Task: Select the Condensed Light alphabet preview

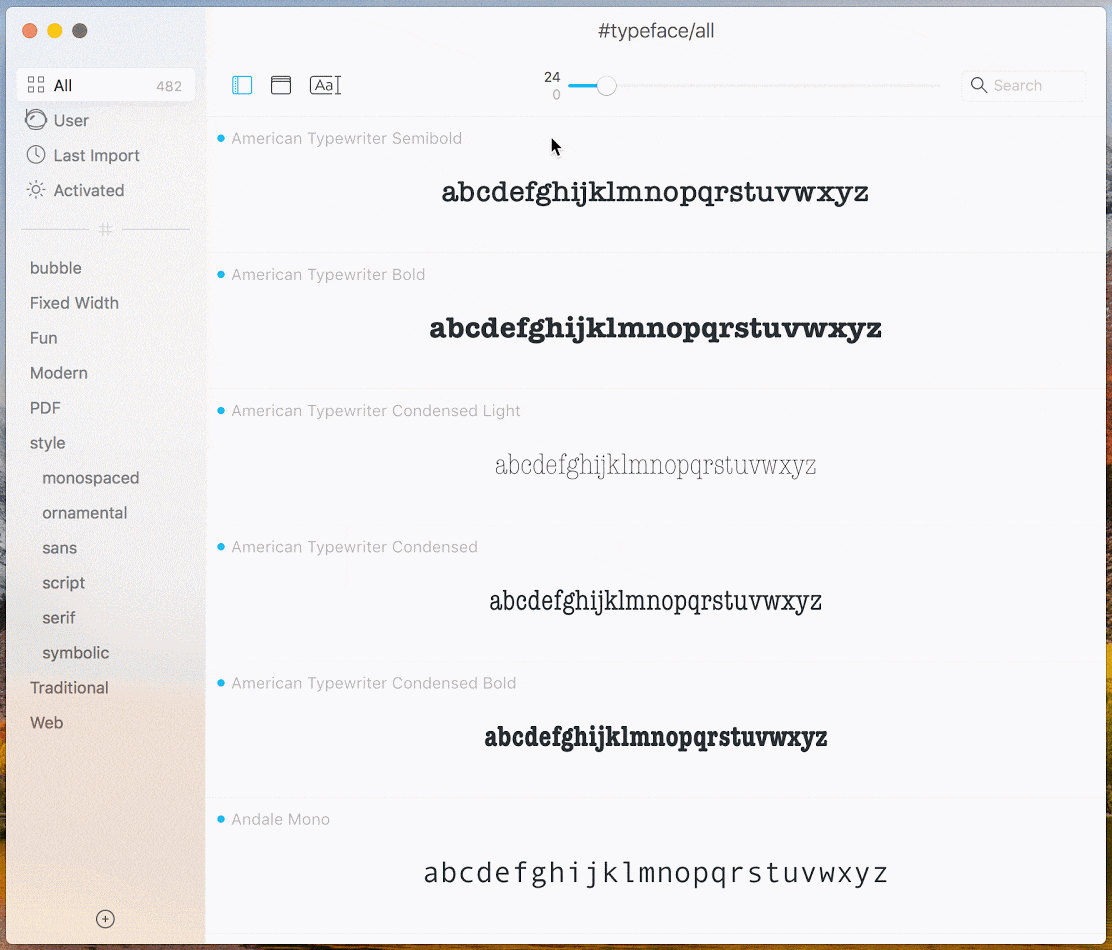Action: tap(655, 465)
